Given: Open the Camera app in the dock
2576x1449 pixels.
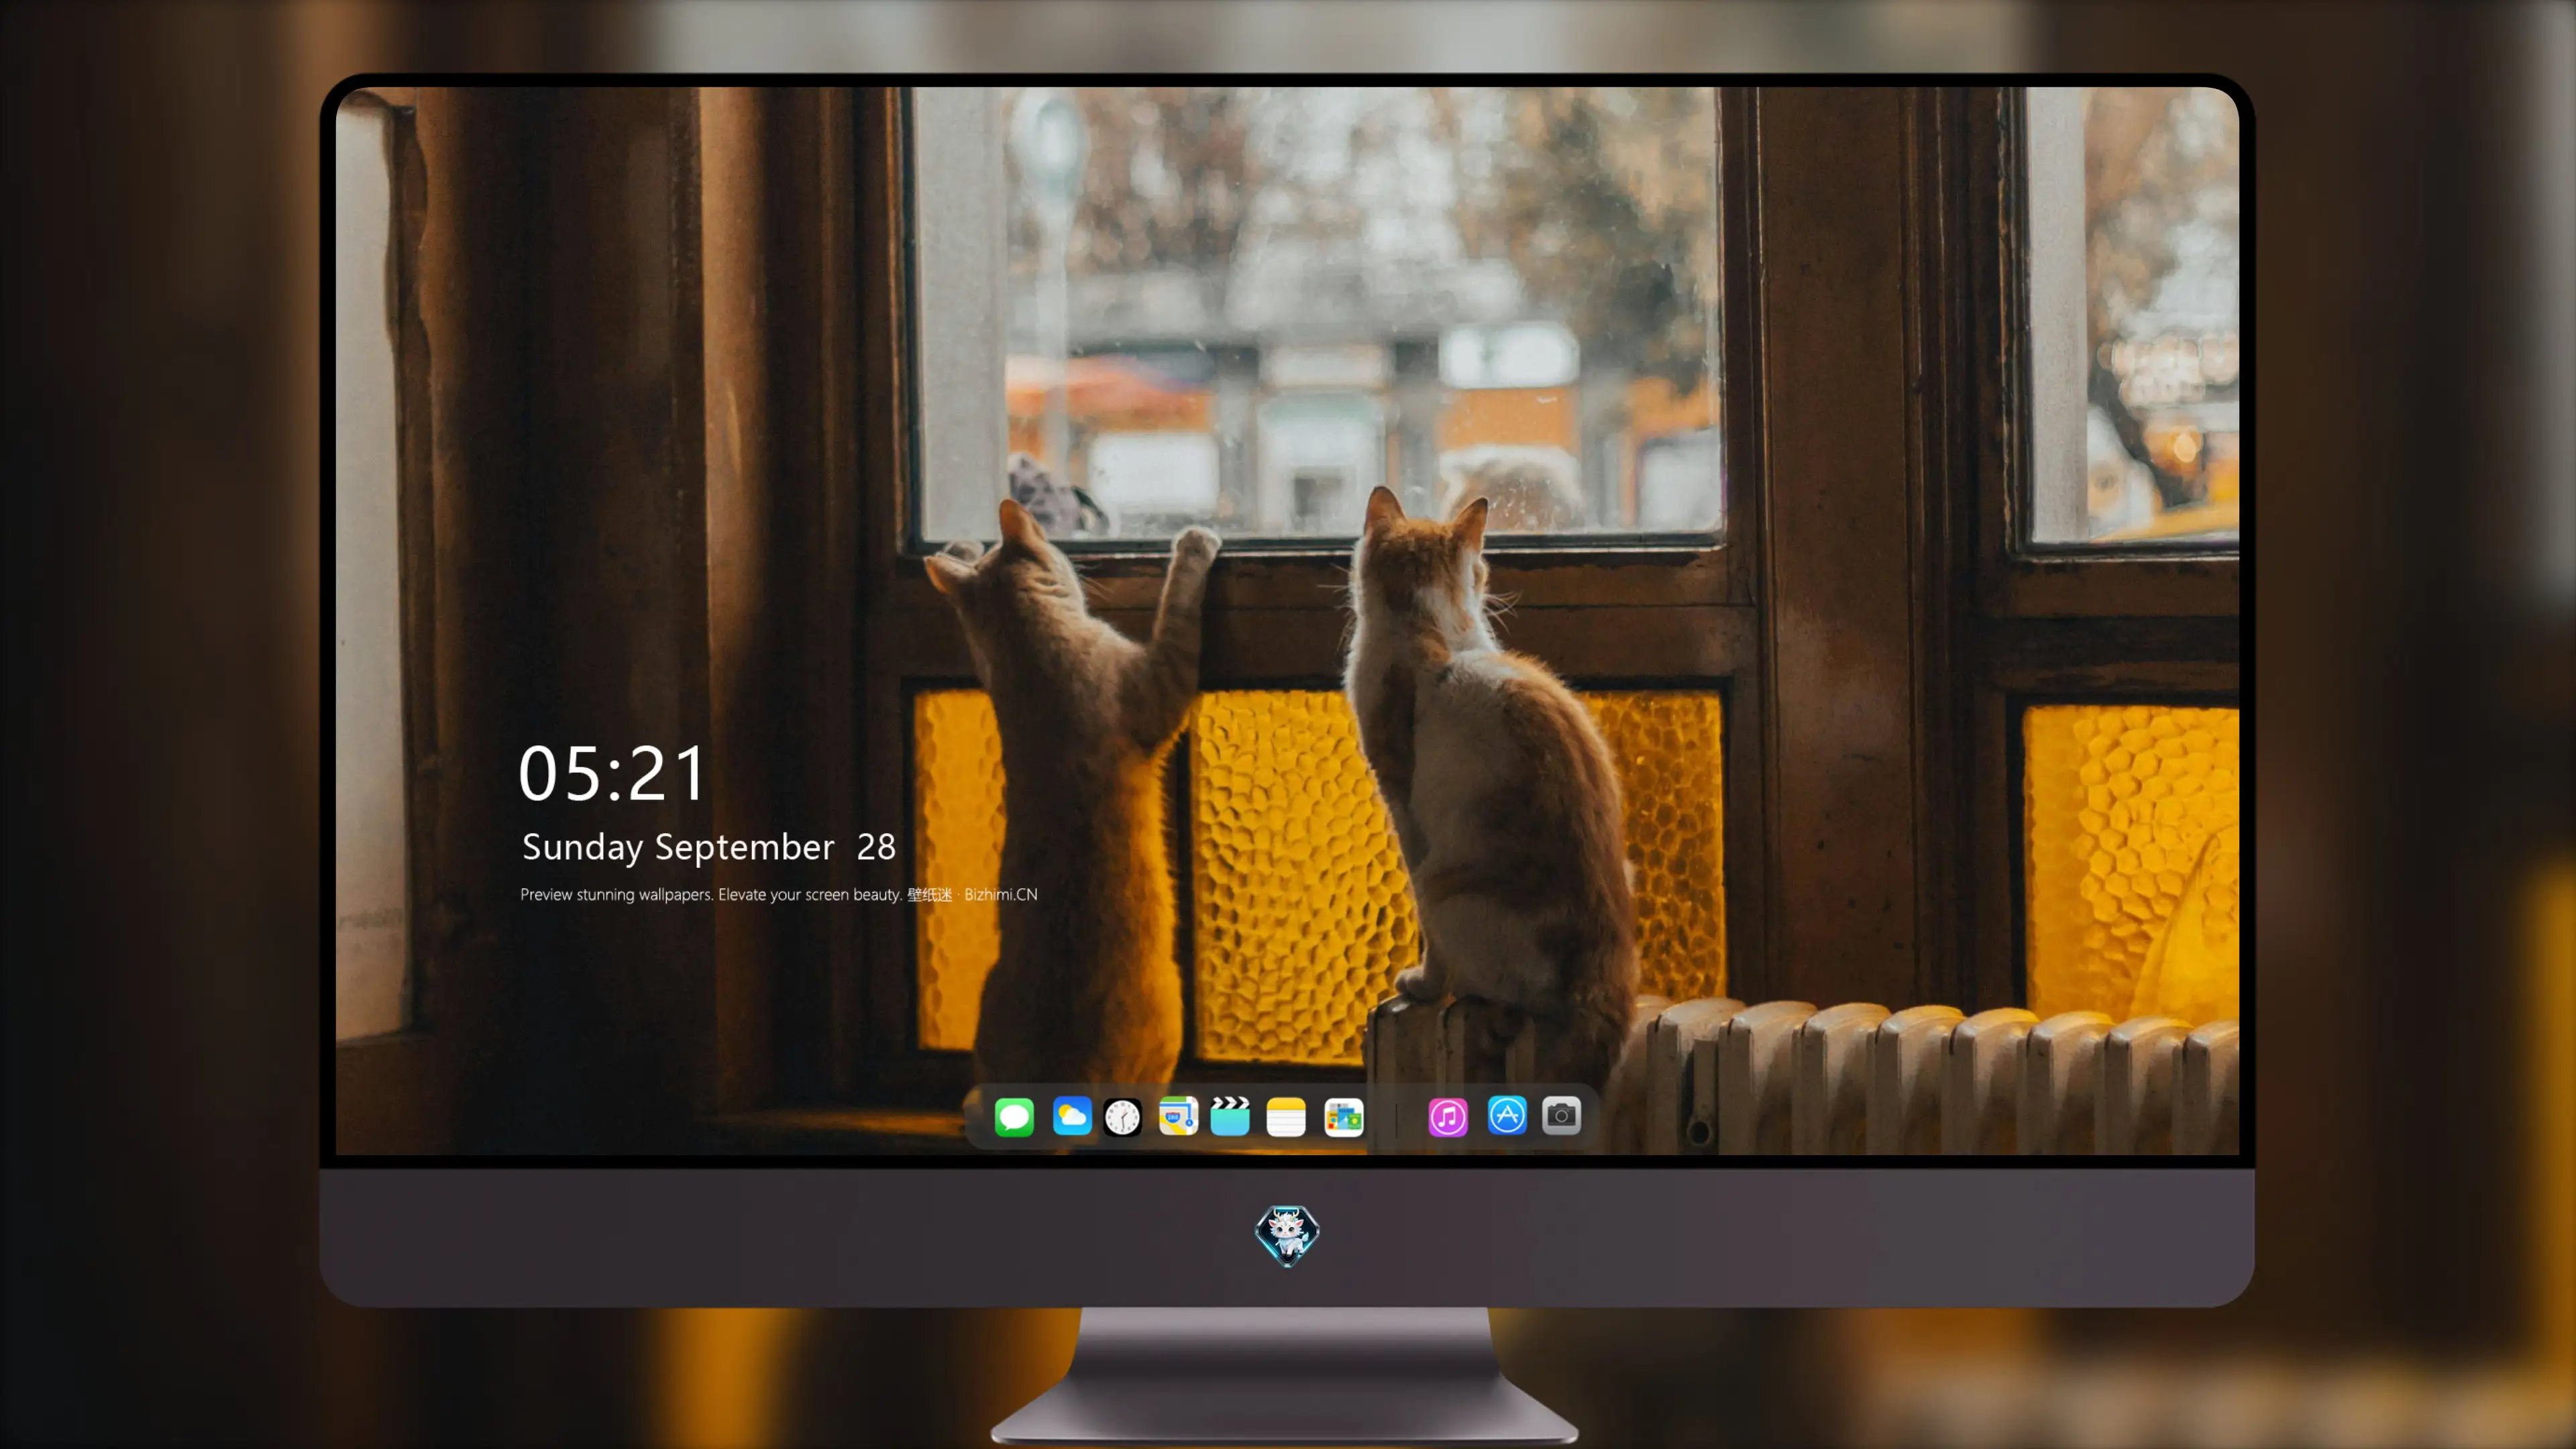Looking at the screenshot, I should pos(1561,1115).
